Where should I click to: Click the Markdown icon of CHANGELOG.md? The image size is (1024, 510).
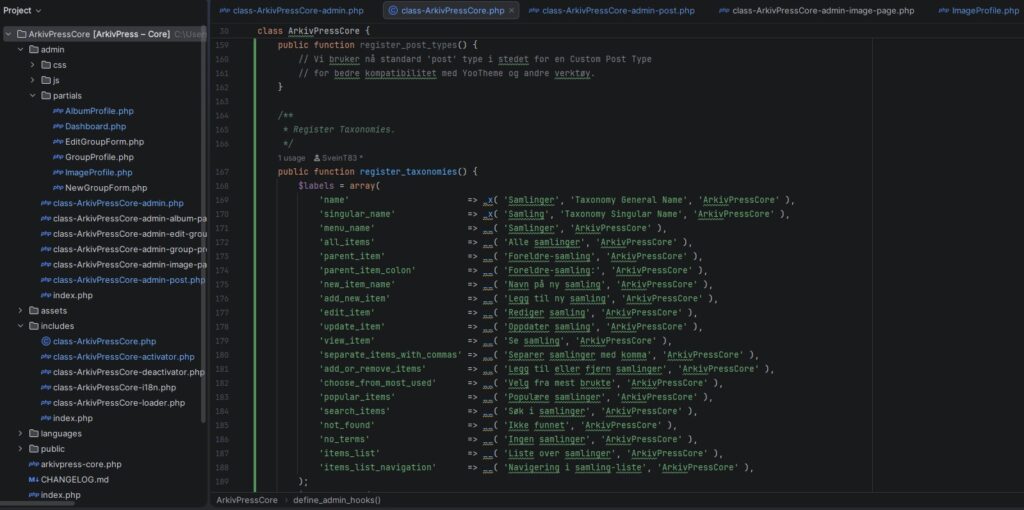[x=33, y=480]
